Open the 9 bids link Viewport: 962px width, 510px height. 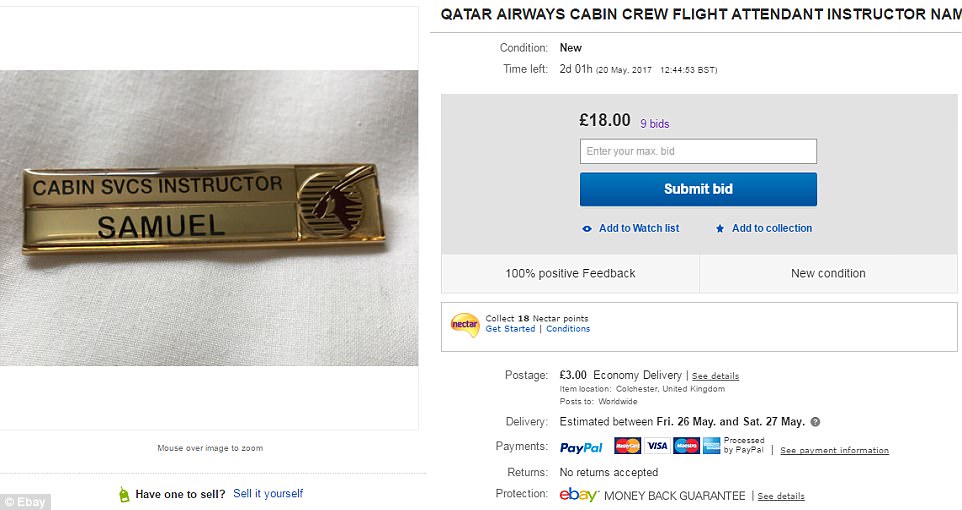(655, 124)
